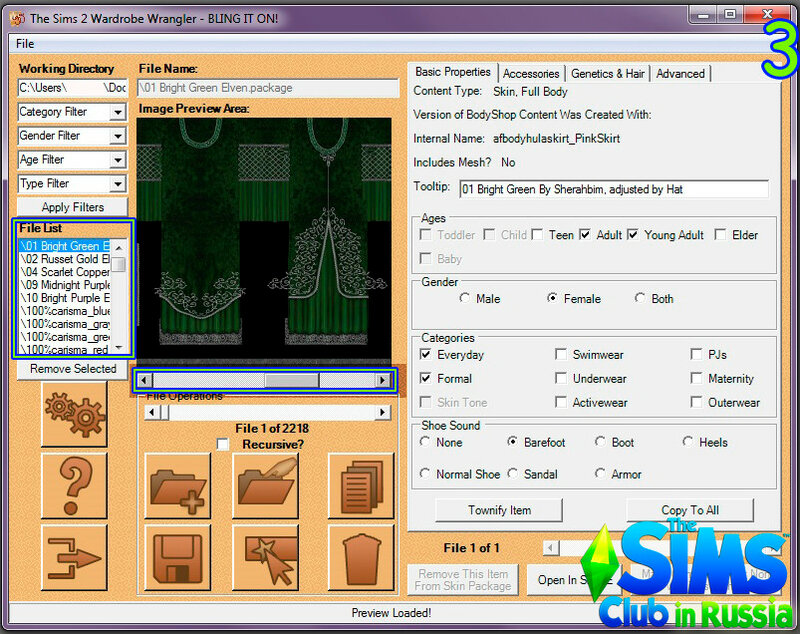
Task: Open the File menu
Action: (25, 44)
